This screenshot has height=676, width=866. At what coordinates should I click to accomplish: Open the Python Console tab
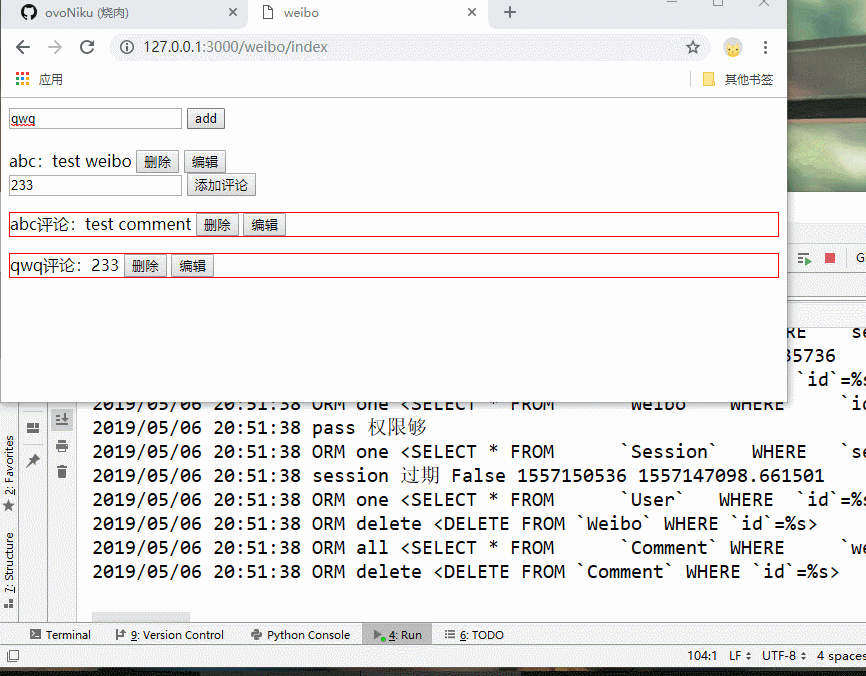(x=300, y=635)
